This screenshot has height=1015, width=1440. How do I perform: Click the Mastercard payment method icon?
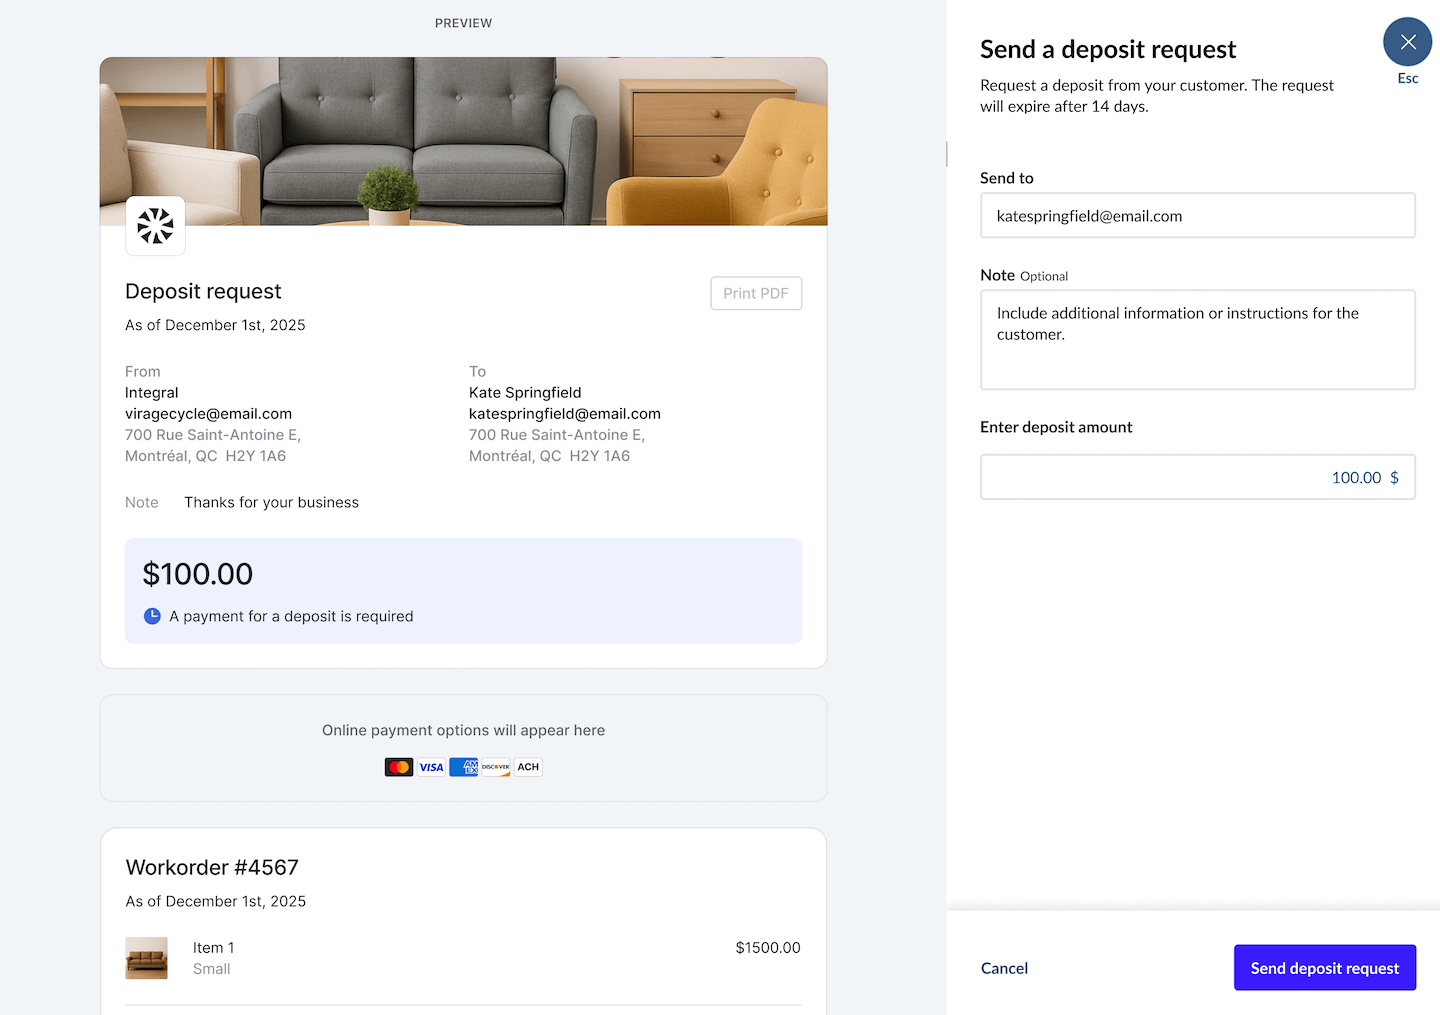[399, 767]
